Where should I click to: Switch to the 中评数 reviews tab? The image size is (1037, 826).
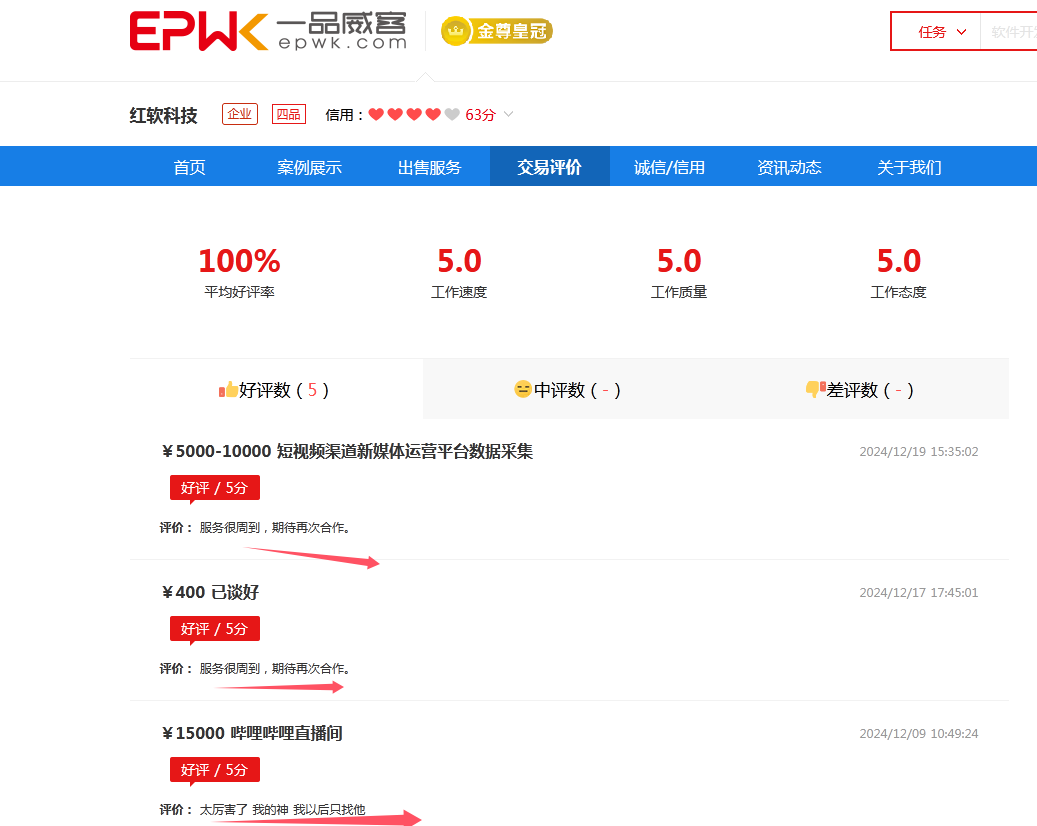569,390
